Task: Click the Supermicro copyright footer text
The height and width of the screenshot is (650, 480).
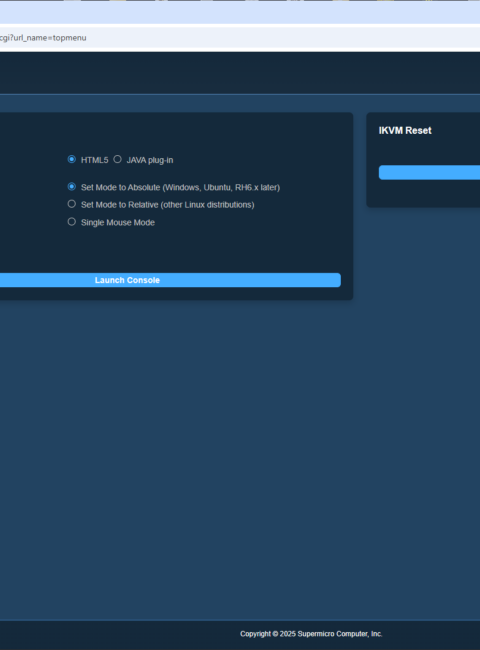Action: (311, 634)
